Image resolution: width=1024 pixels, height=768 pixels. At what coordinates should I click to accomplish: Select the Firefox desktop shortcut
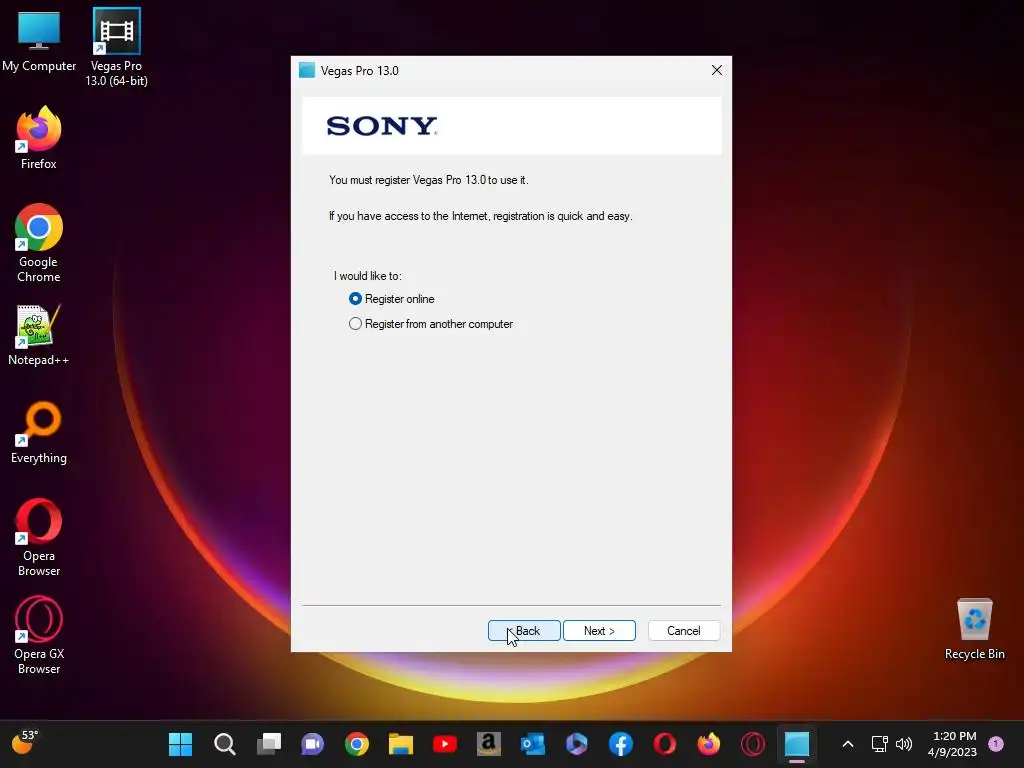pos(39,138)
